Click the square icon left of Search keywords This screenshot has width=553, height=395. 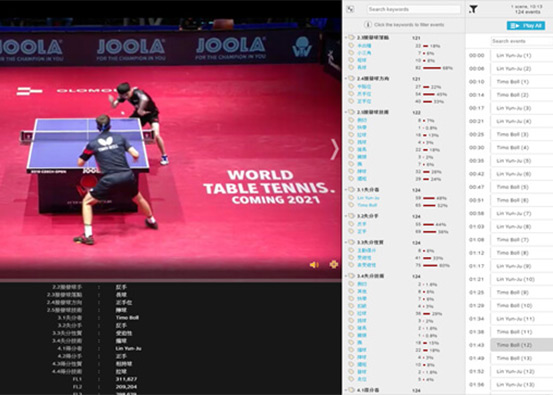pos(351,9)
